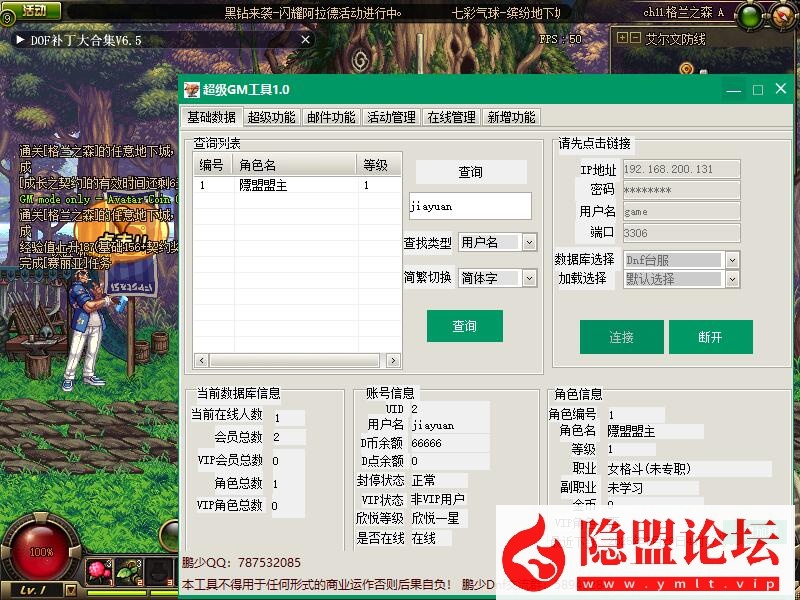The height and width of the screenshot is (600, 800).
Task: Click the play arrow on DOF补丁大合集 bar
Action: (x=18, y=41)
